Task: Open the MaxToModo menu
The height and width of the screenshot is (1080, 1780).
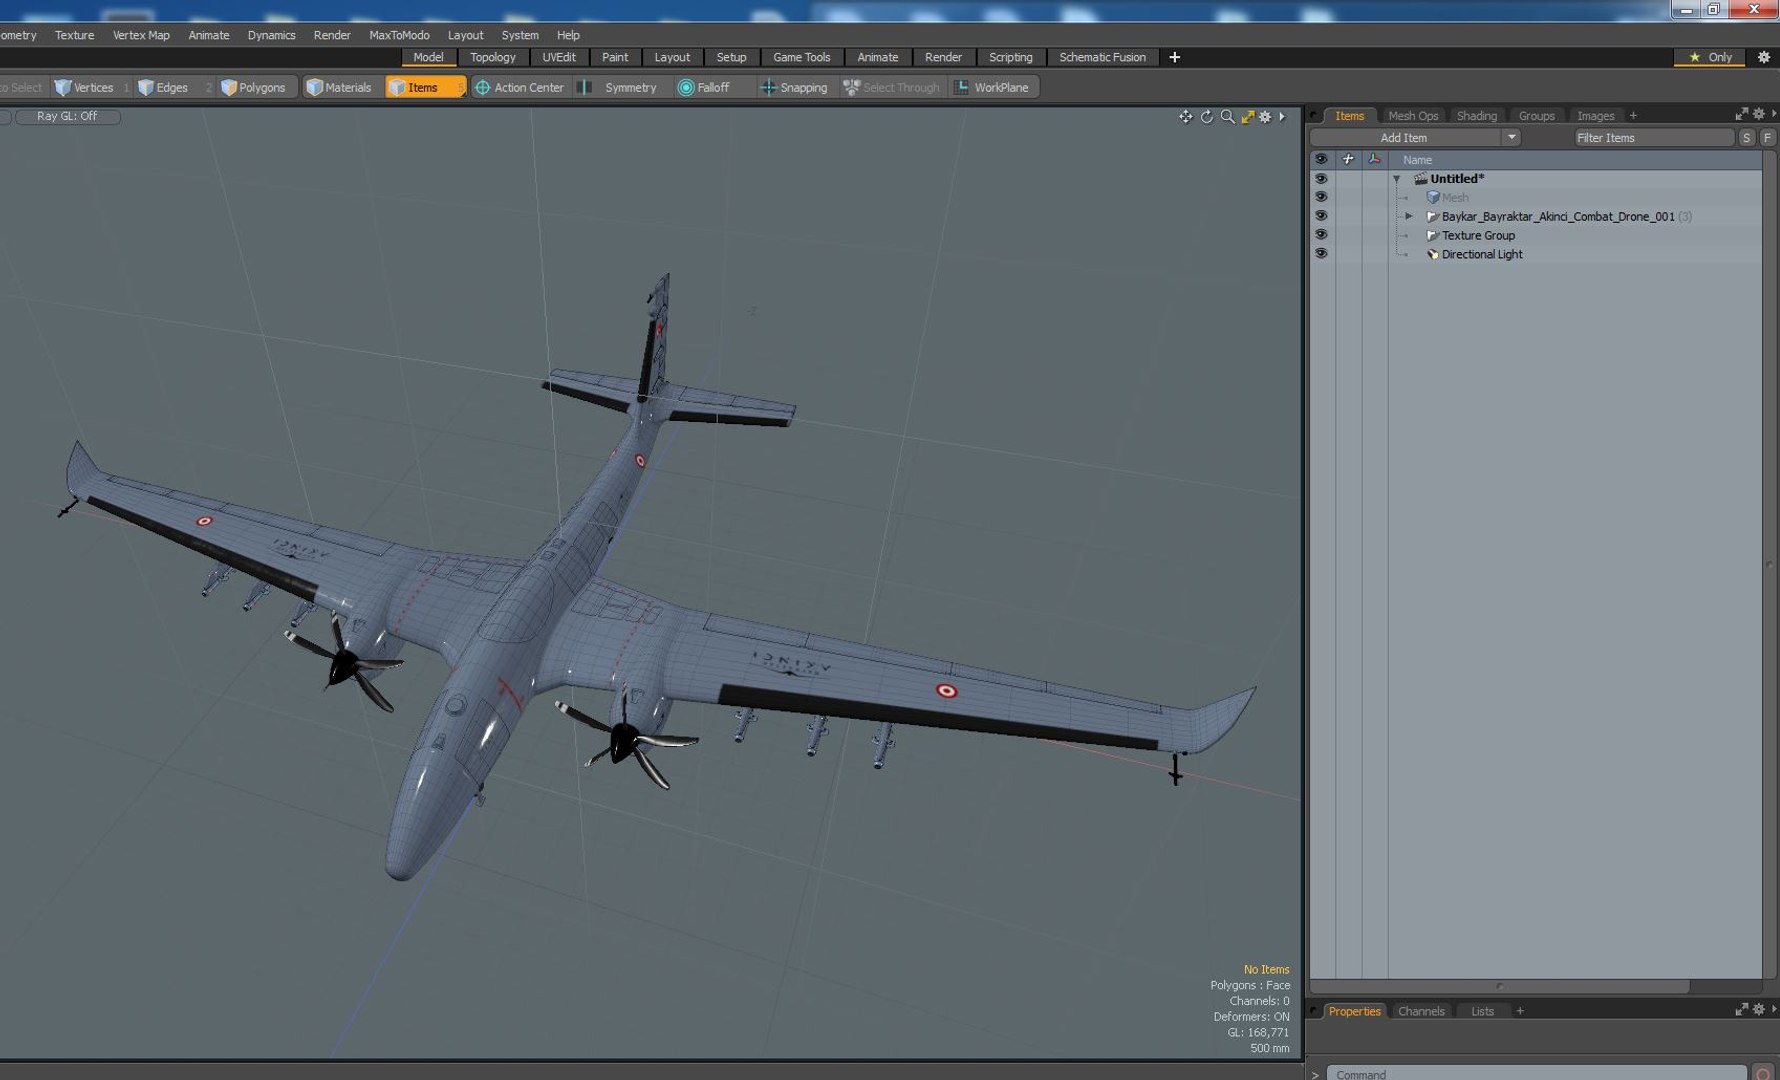Action: point(399,35)
